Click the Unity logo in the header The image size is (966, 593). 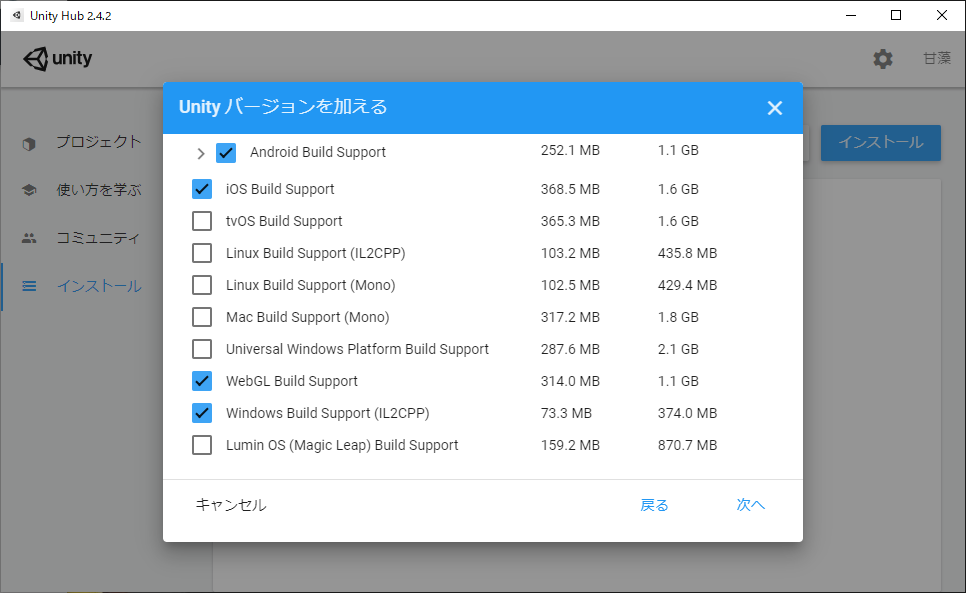click(57, 58)
